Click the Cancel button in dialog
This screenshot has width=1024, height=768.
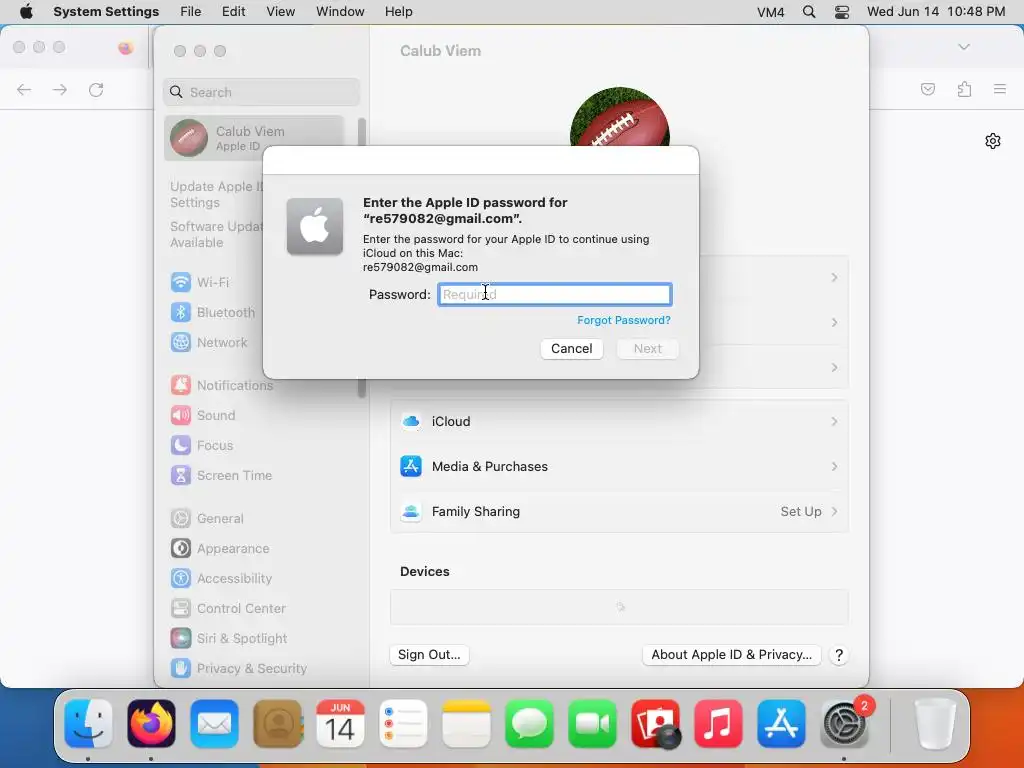click(x=571, y=349)
